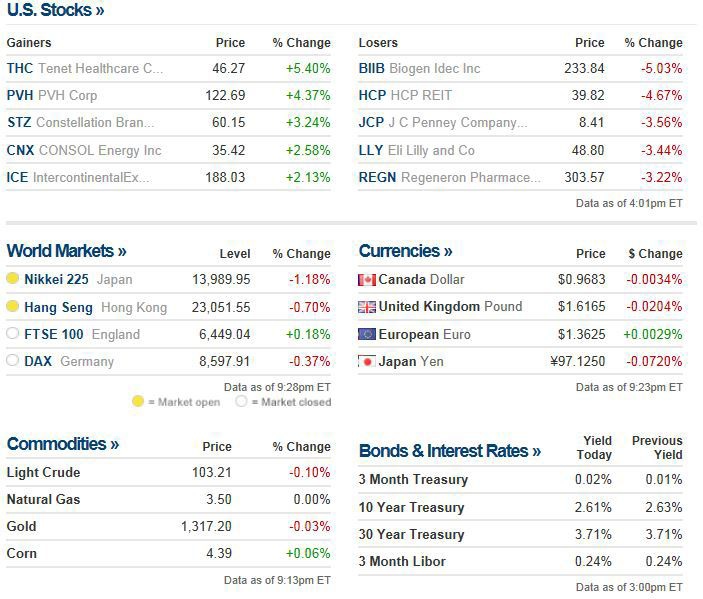The image size is (703, 599).
Task: Click the DAX market-closed circle
Action: 13,361
